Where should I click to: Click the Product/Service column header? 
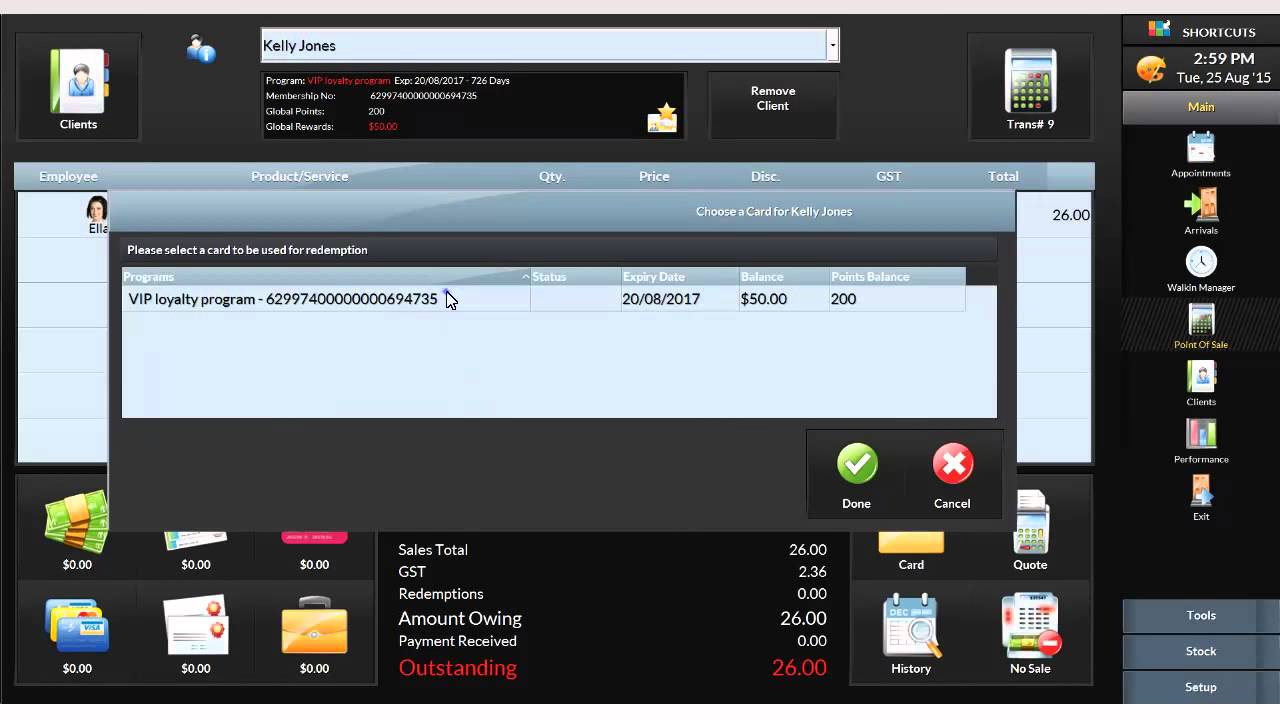[299, 176]
